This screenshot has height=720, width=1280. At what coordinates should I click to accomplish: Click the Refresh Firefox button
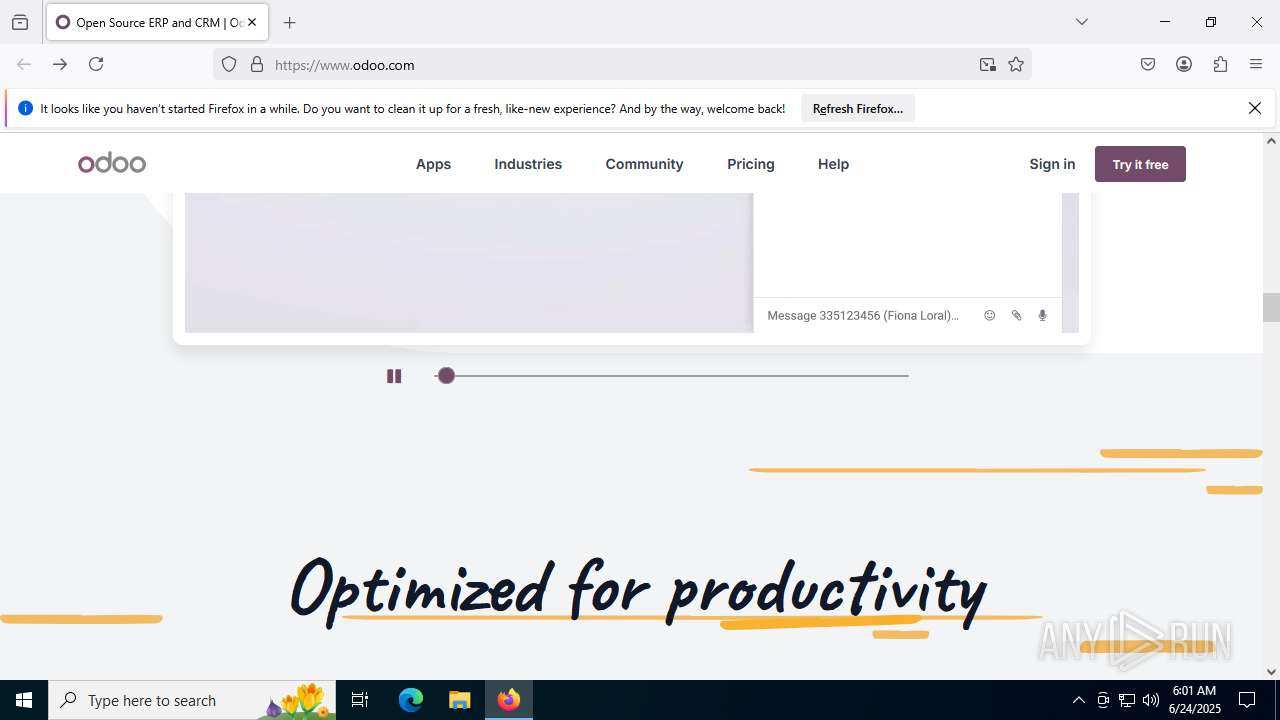[858, 109]
